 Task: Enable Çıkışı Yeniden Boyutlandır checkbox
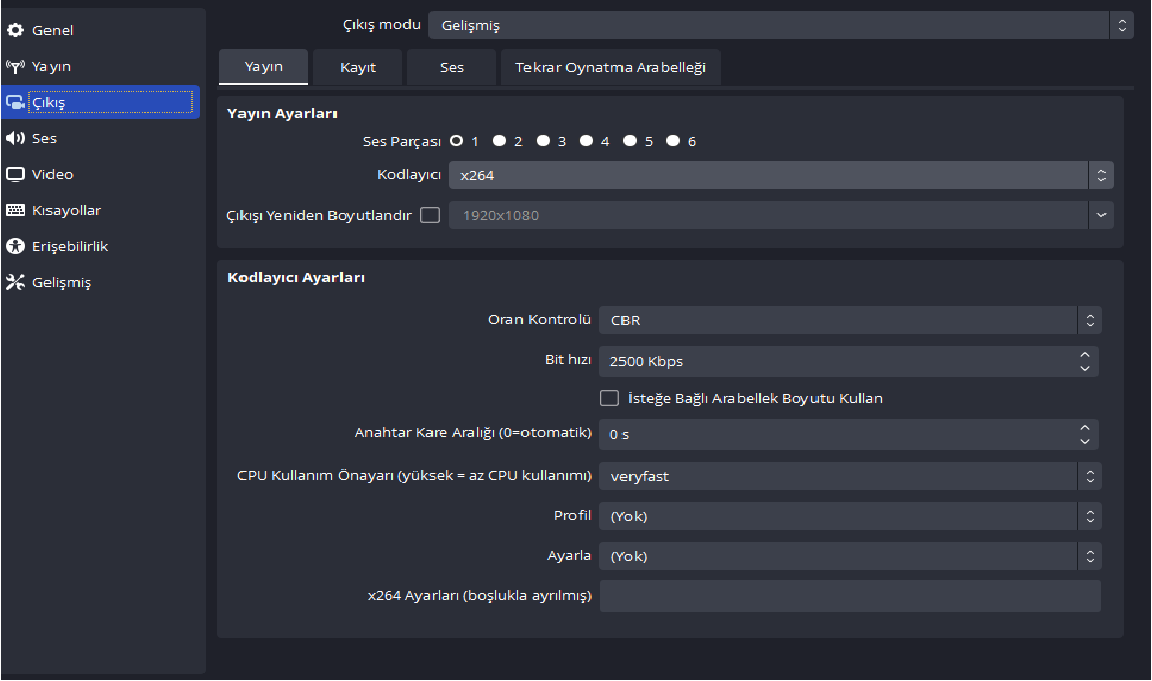430,215
